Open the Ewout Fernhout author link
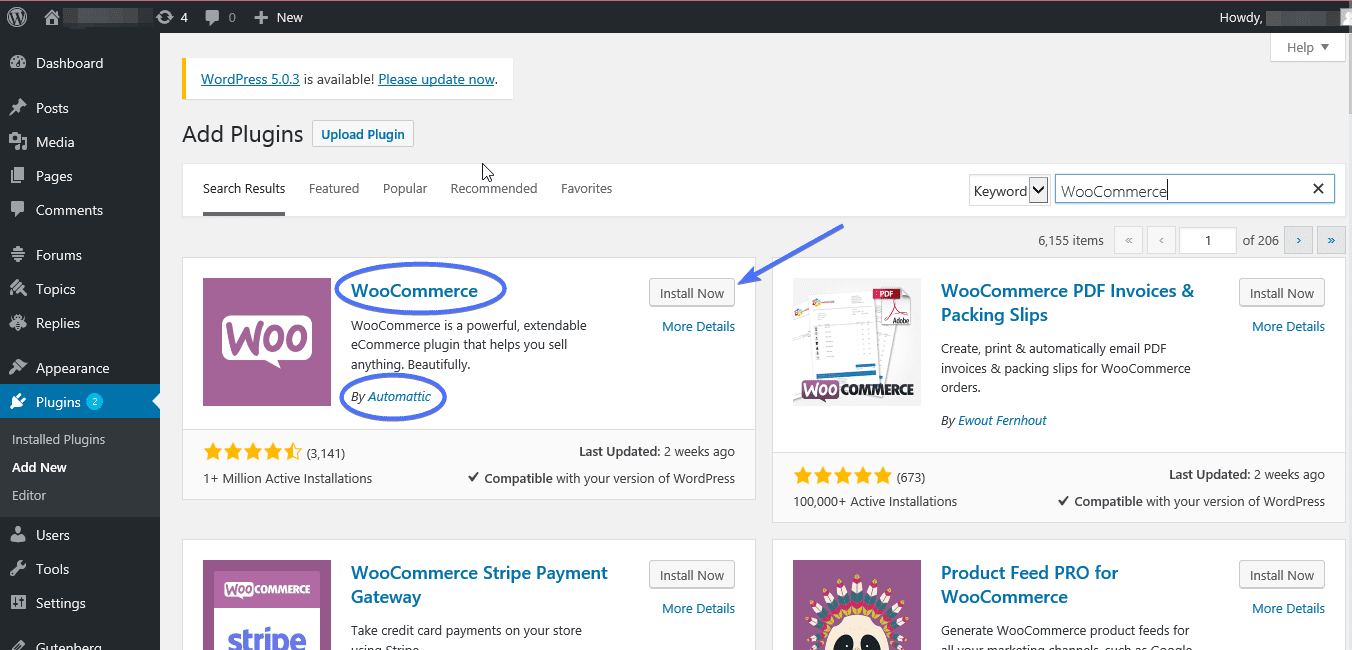The height and width of the screenshot is (650, 1352). (x=1002, y=420)
